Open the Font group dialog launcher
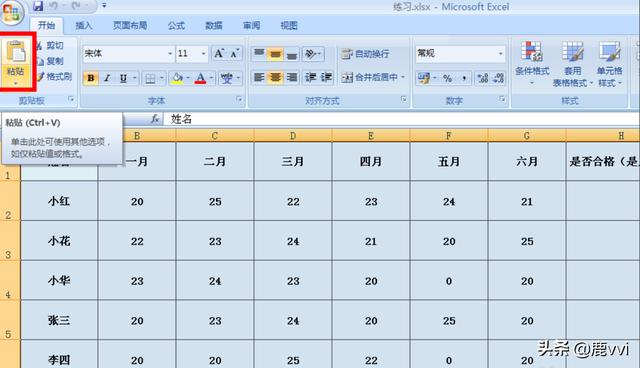Screen dimensions: 640x368 239,99
